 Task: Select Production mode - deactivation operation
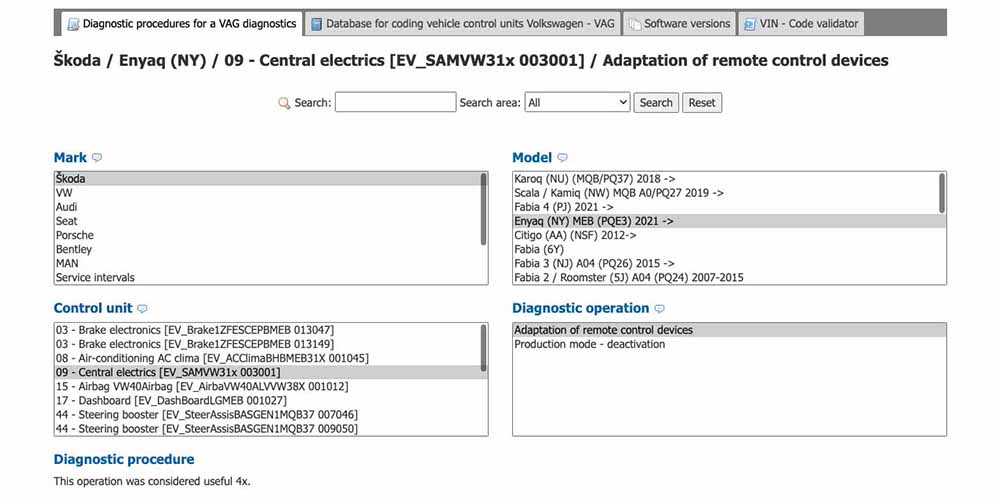coord(589,344)
